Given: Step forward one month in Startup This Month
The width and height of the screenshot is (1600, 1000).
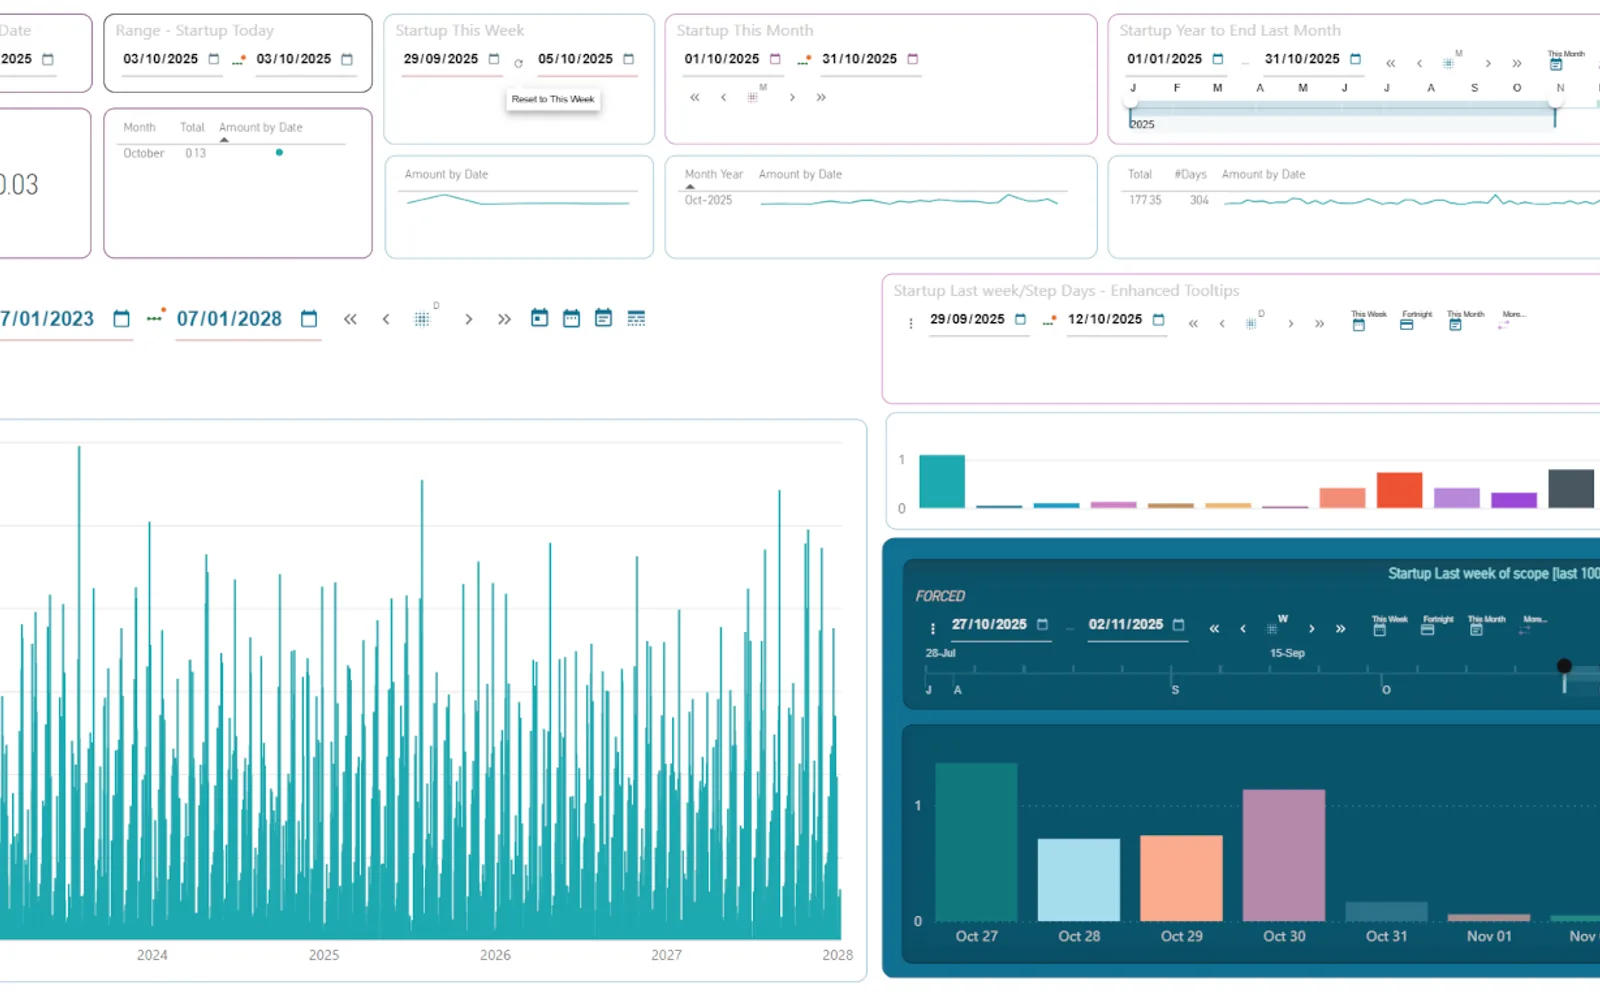Looking at the screenshot, I should (792, 97).
